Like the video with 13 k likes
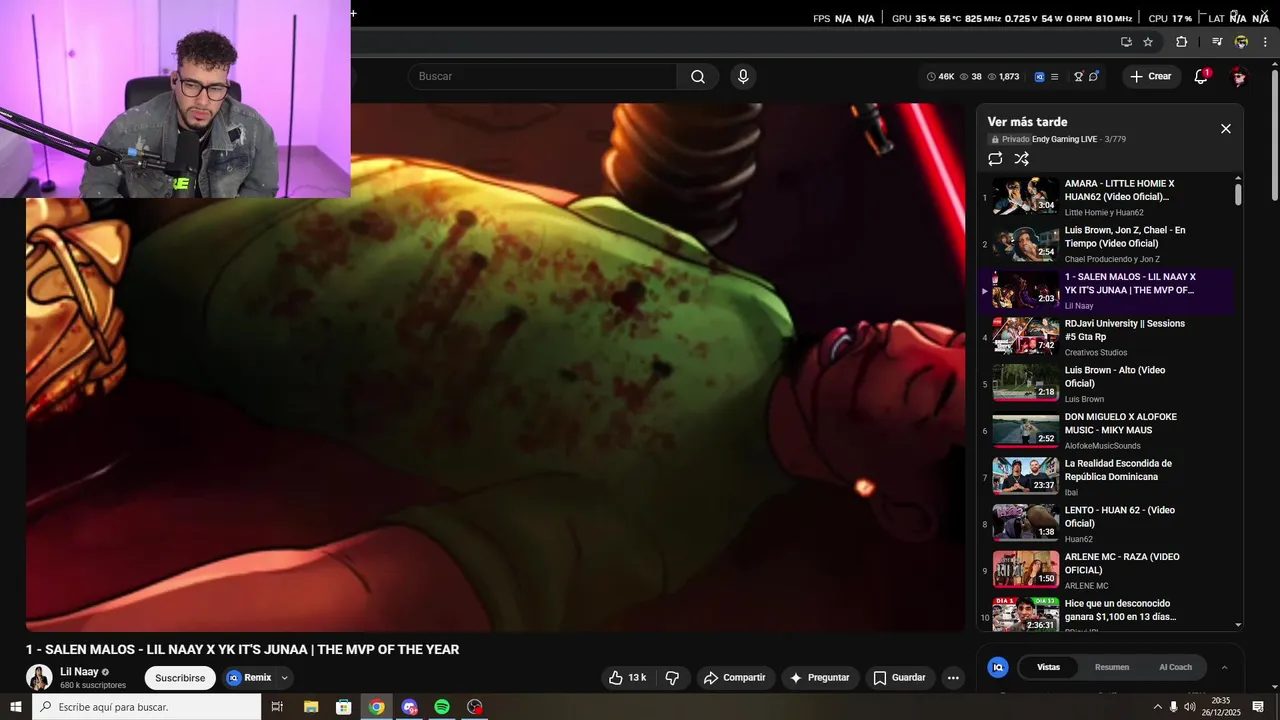The height and width of the screenshot is (720, 1280). coord(627,678)
